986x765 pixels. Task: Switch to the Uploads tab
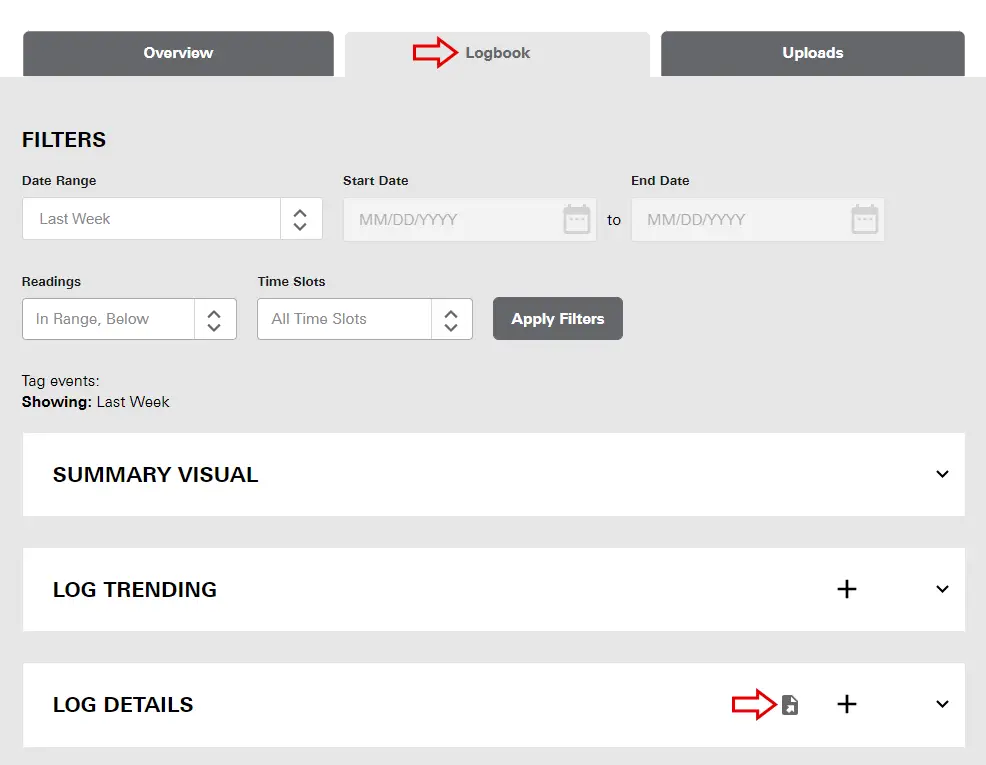812,52
